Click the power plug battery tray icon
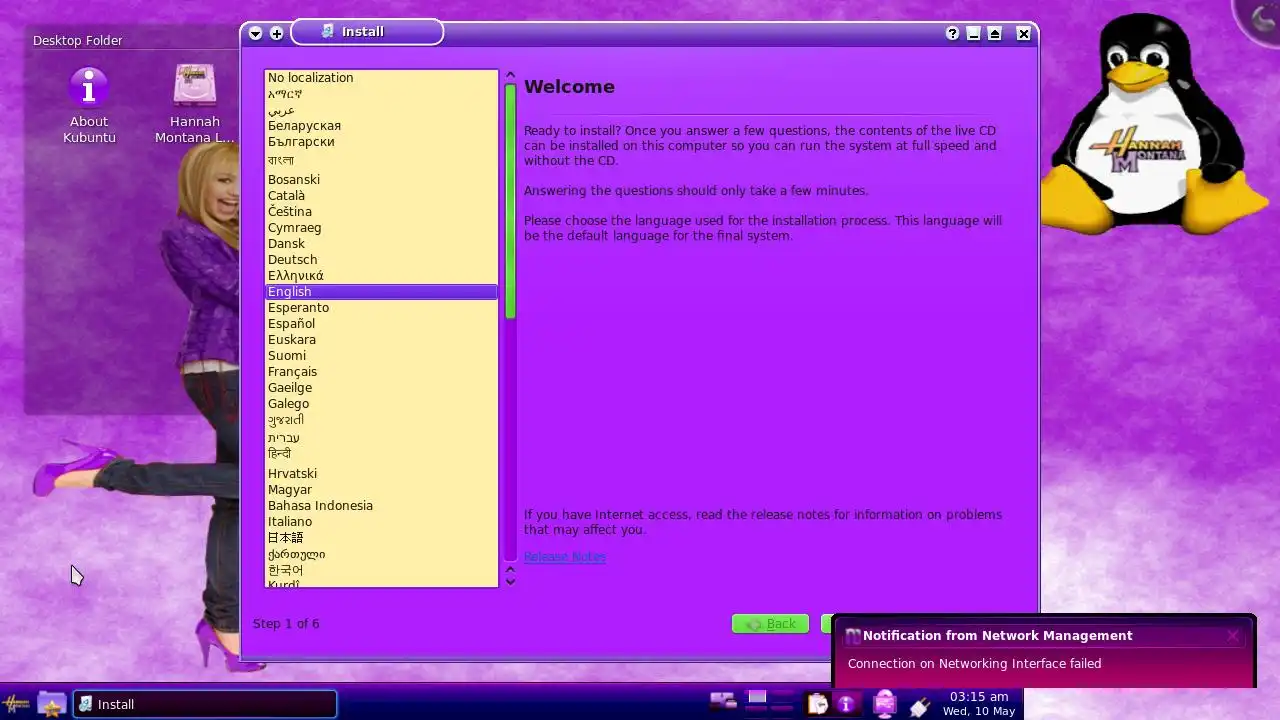1280x720 pixels. point(919,705)
